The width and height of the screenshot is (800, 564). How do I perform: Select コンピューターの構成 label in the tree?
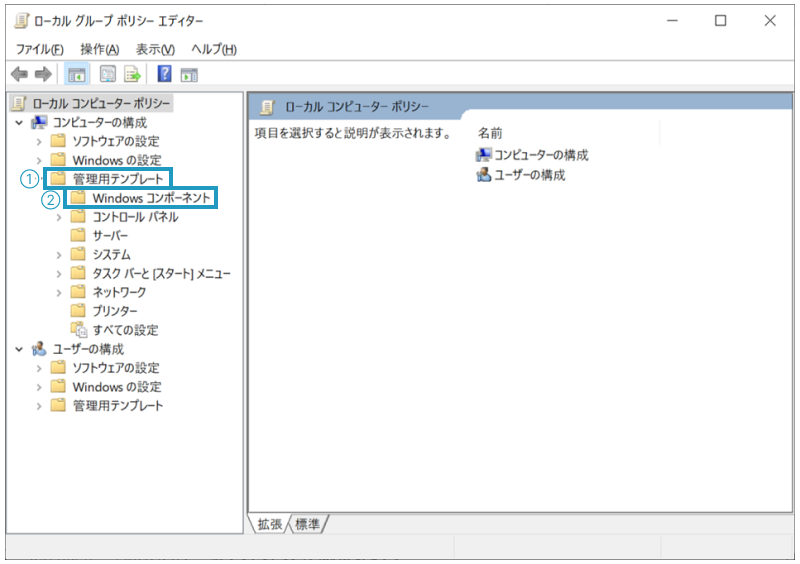pos(99,122)
